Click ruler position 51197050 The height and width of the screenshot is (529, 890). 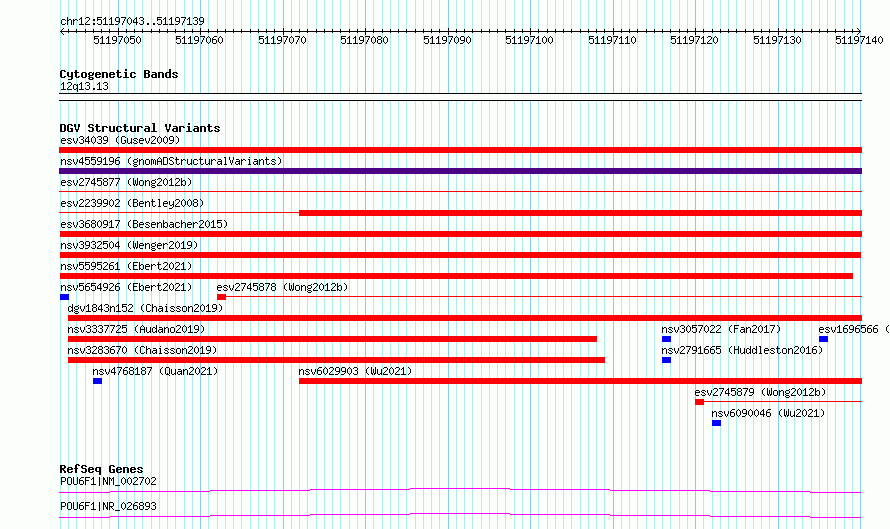pyautogui.click(x=117, y=40)
